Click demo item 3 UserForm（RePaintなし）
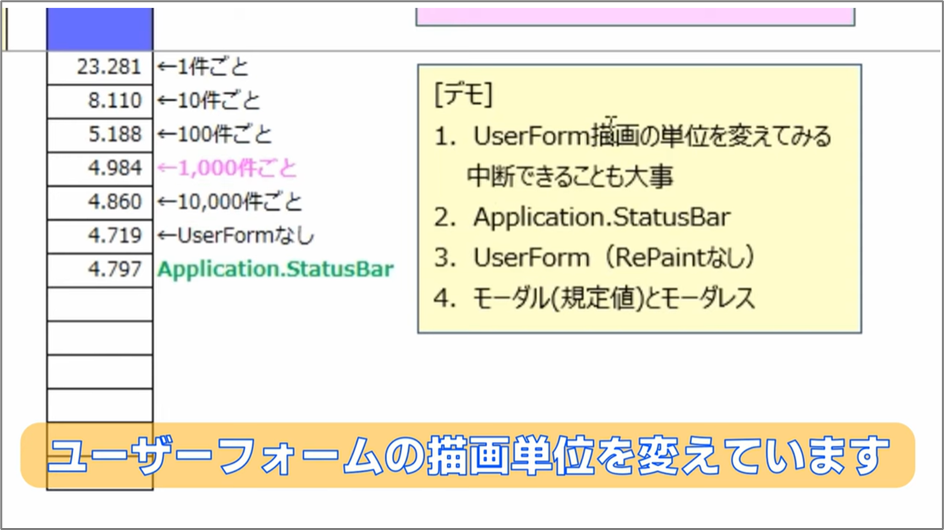Screen dimensions: 944x530 (x=594, y=257)
